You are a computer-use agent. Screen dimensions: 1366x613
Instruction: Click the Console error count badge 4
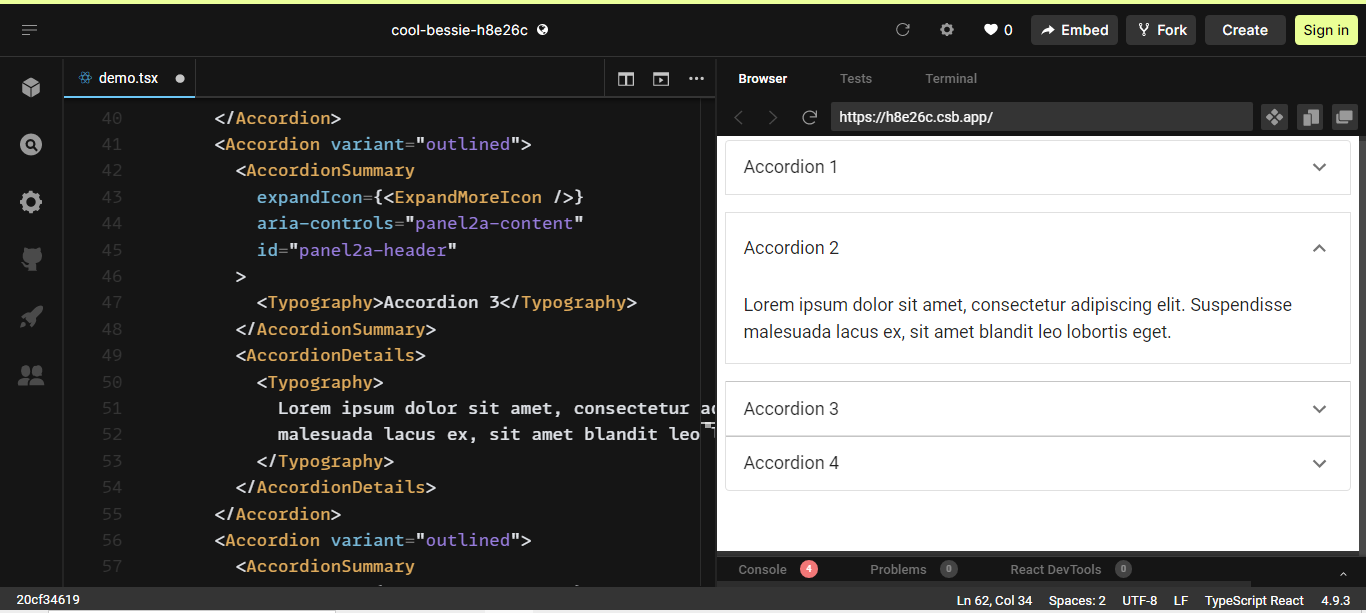coord(809,569)
